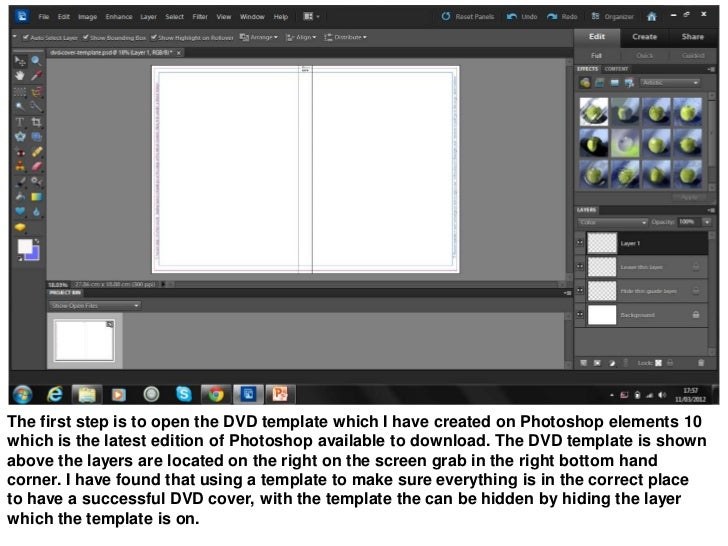Toggle lock transparent pixels button

(x=658, y=363)
